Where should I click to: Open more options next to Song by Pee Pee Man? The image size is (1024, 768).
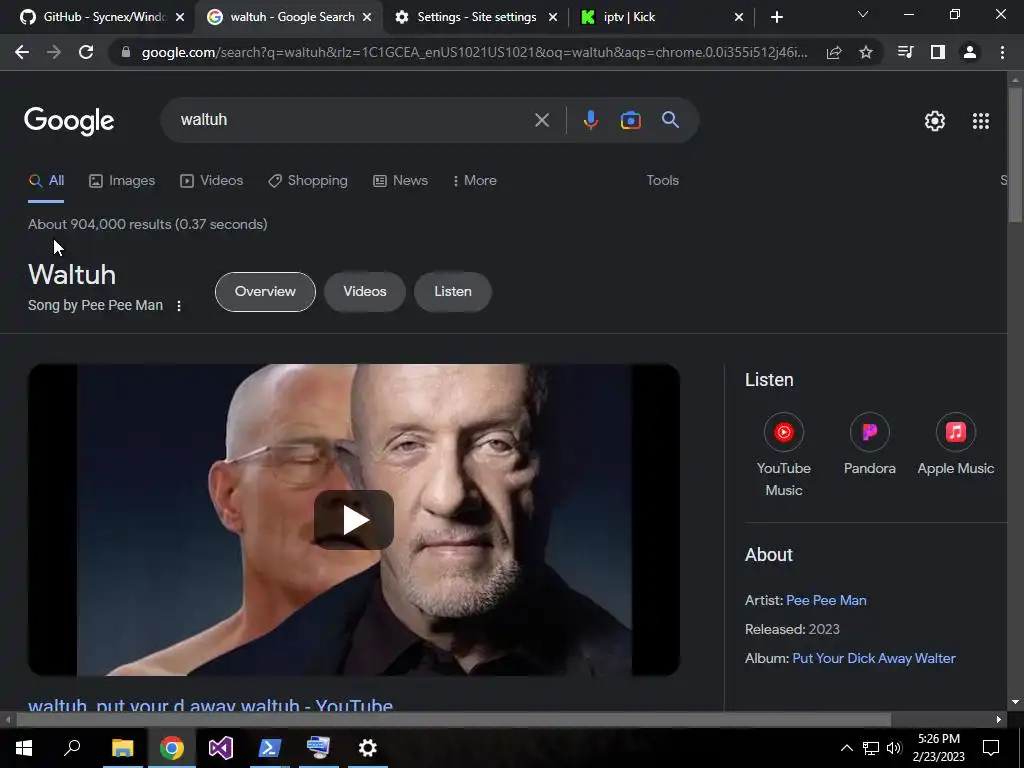[179, 306]
